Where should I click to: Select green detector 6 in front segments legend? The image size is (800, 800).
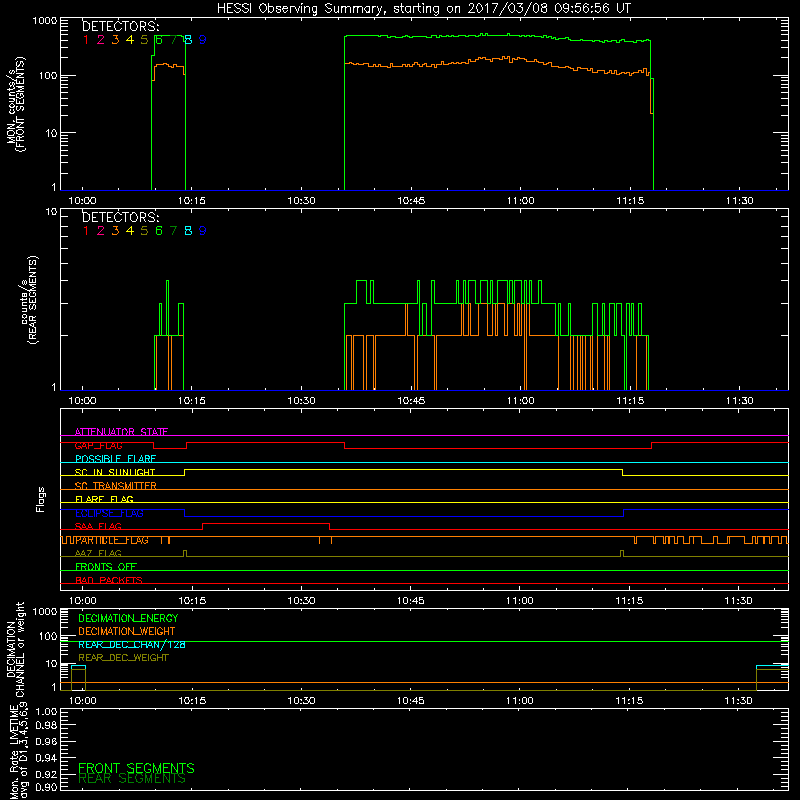click(x=159, y=40)
